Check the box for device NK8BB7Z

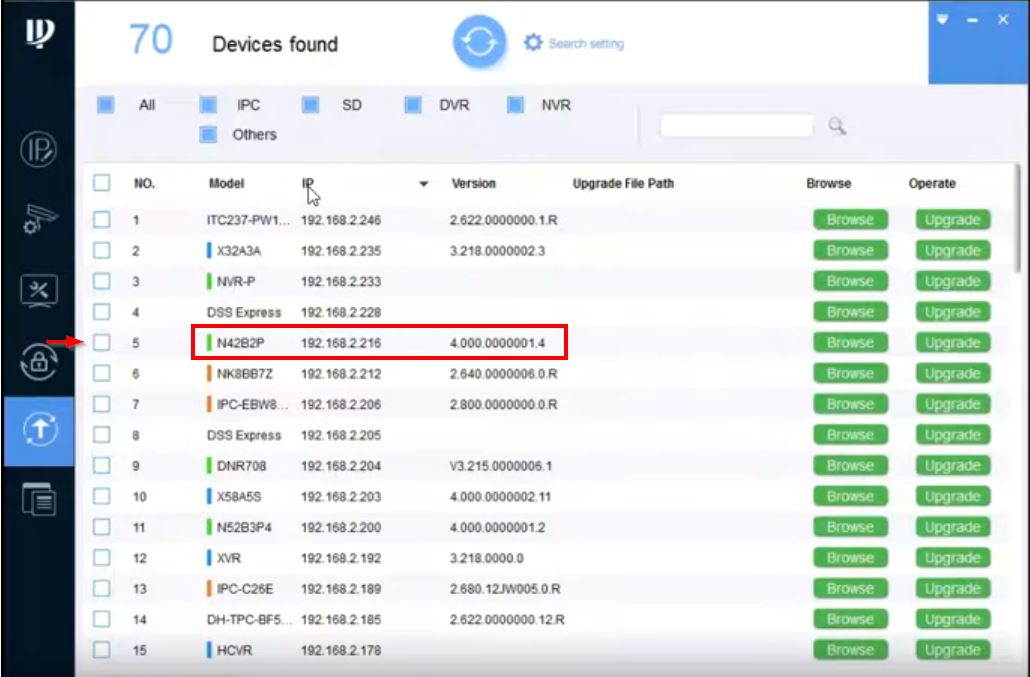pos(102,373)
